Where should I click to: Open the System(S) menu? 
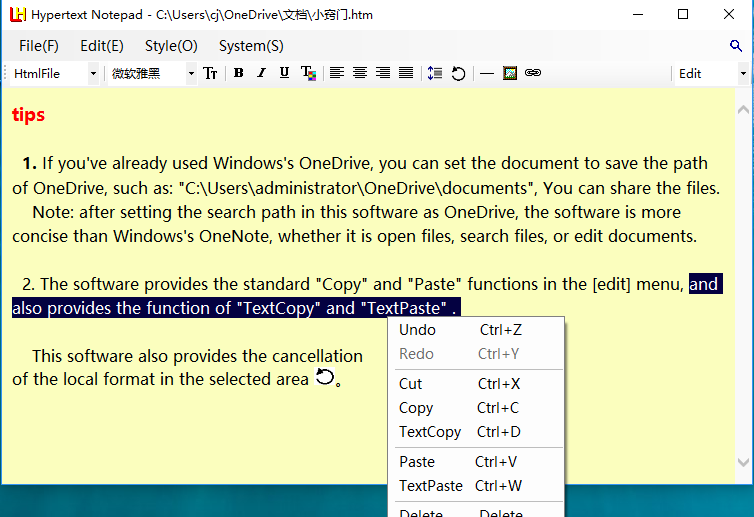(251, 46)
